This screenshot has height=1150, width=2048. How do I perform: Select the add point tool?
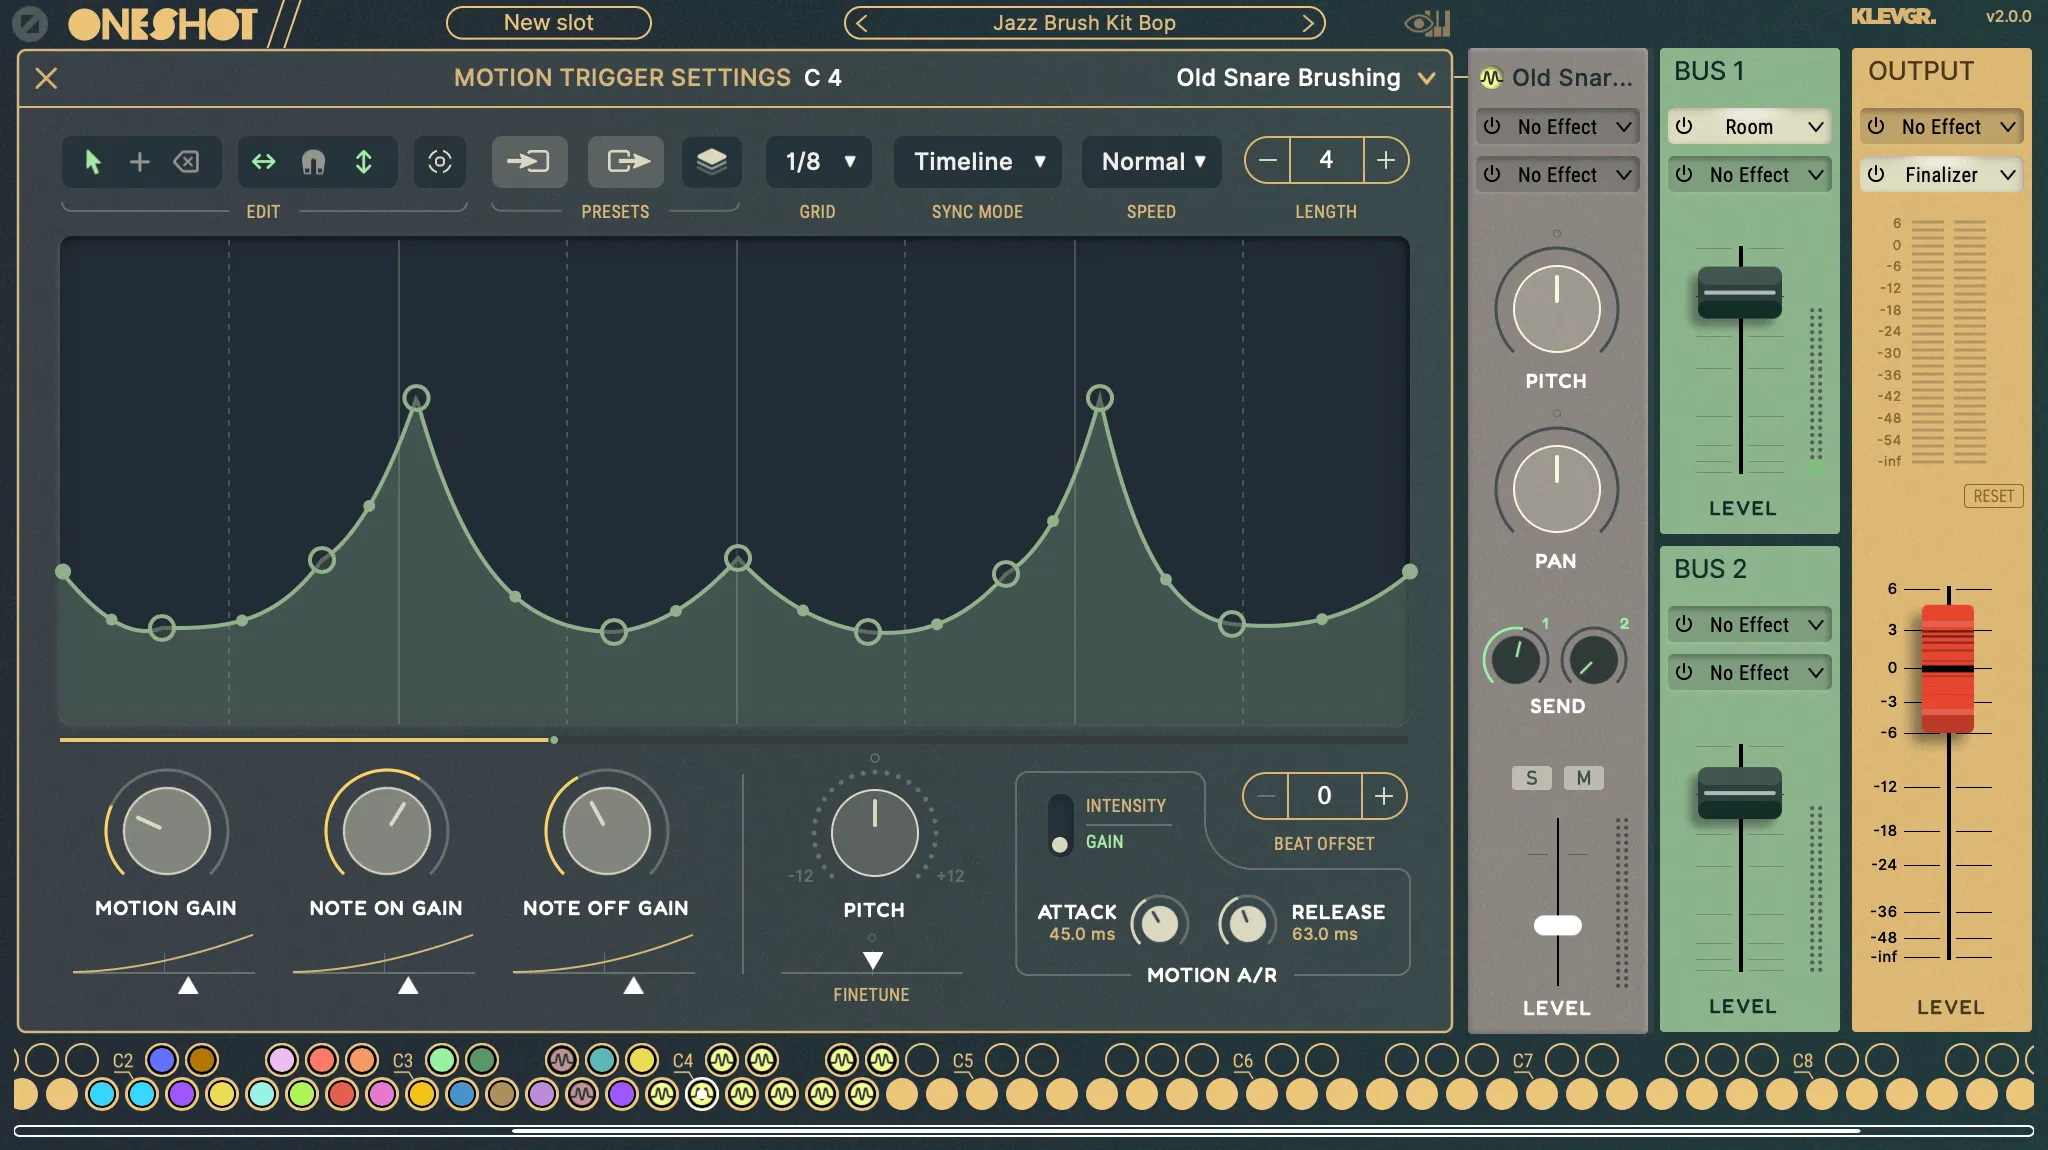click(140, 162)
